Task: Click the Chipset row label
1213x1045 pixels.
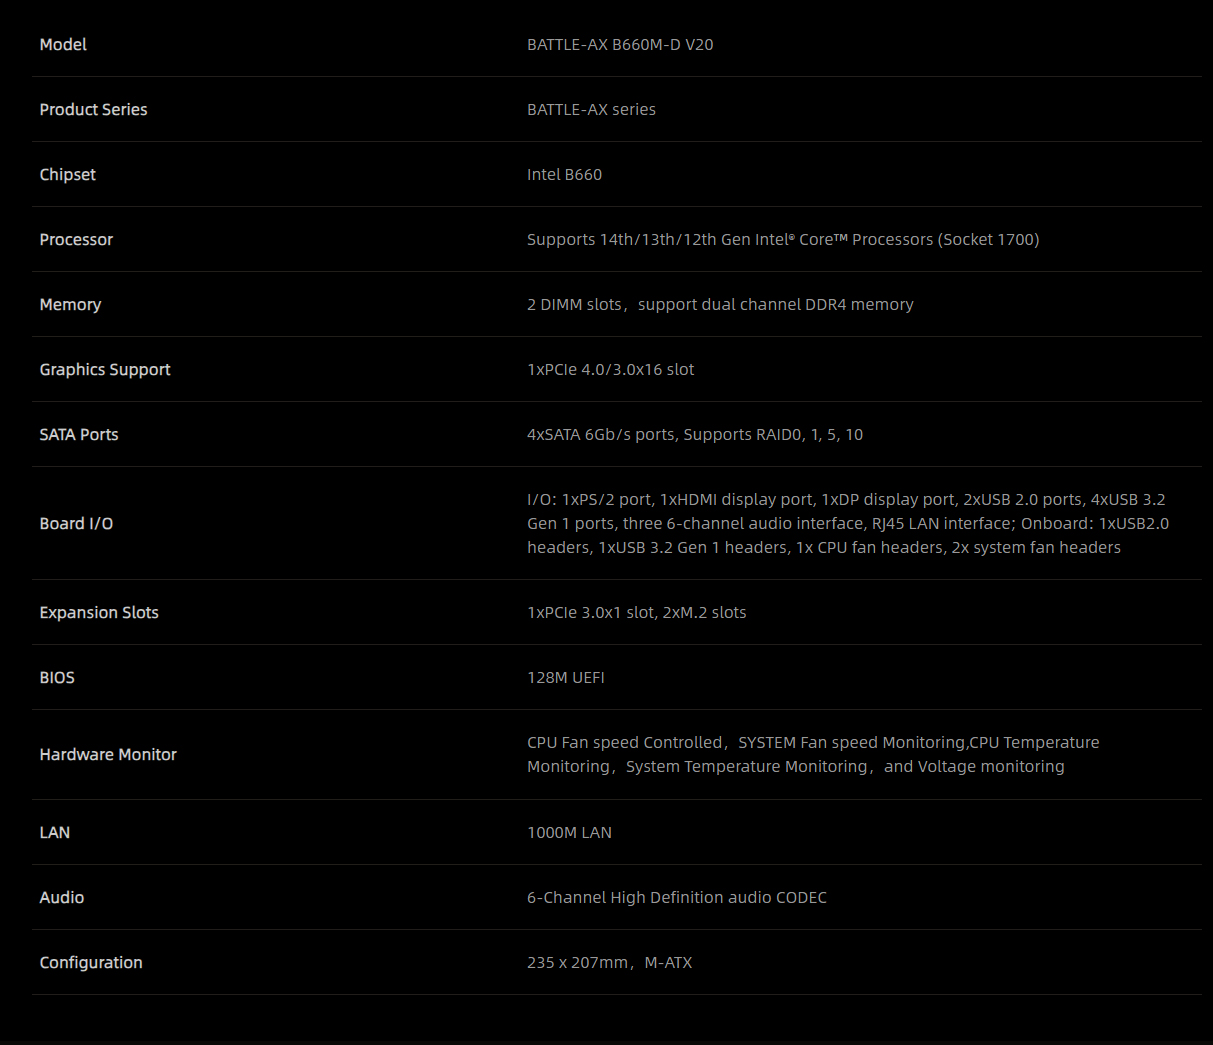Action: click(x=68, y=175)
